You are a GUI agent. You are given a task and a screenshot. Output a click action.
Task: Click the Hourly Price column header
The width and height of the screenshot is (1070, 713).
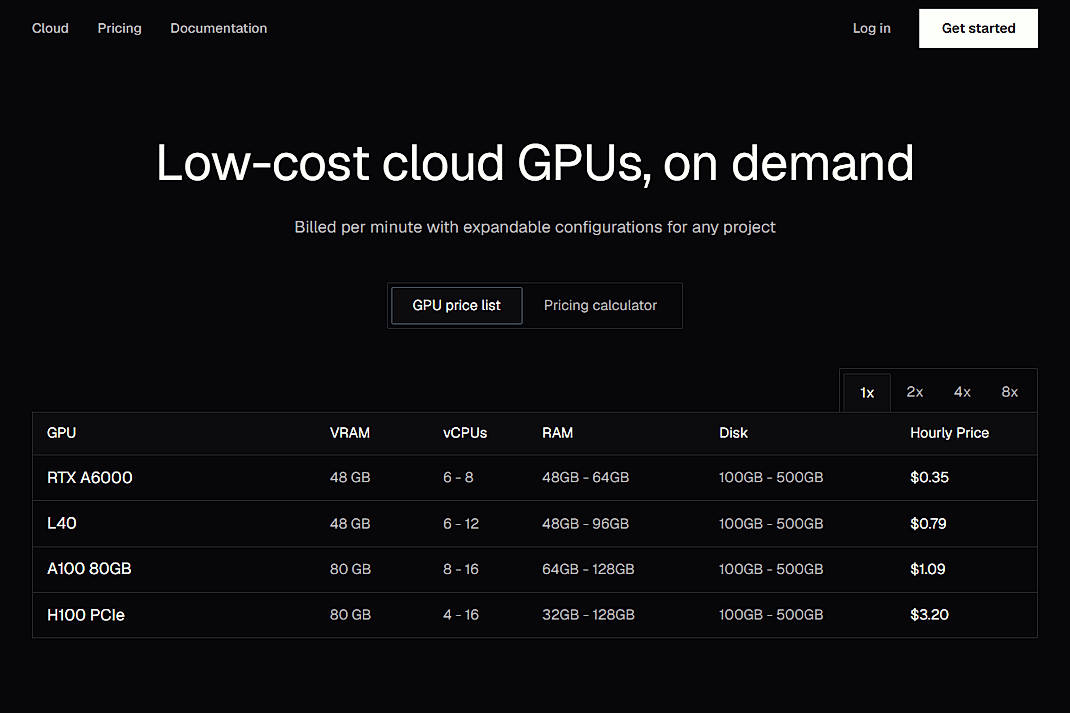click(x=949, y=433)
